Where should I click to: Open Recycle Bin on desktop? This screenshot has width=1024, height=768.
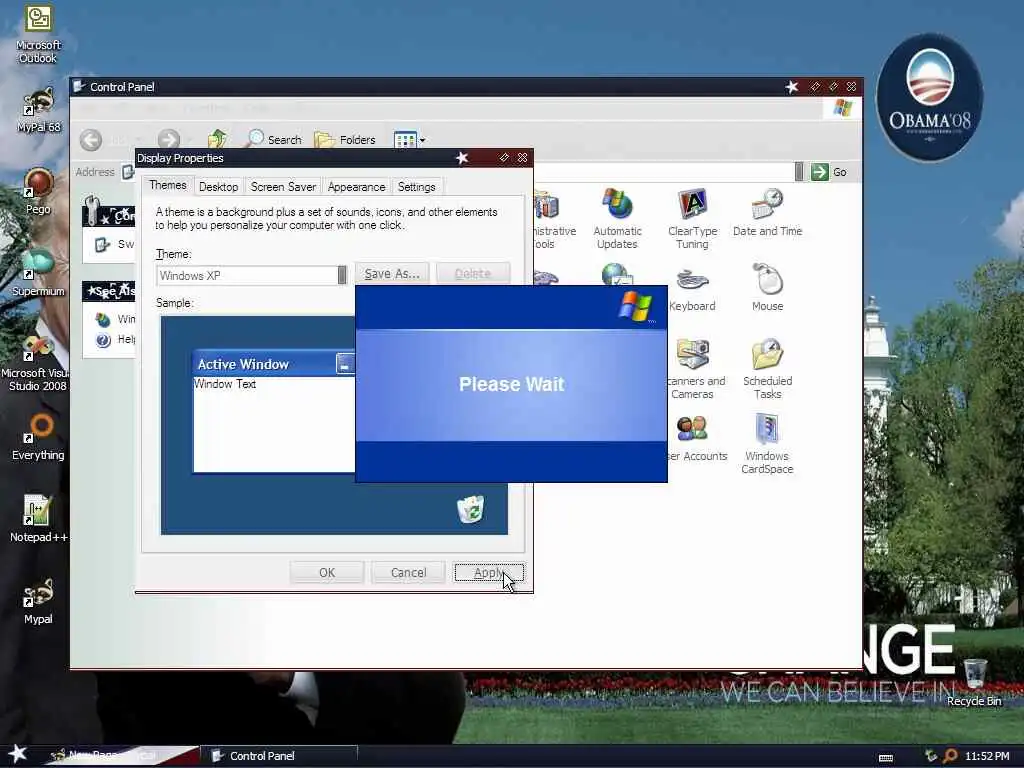click(974, 682)
